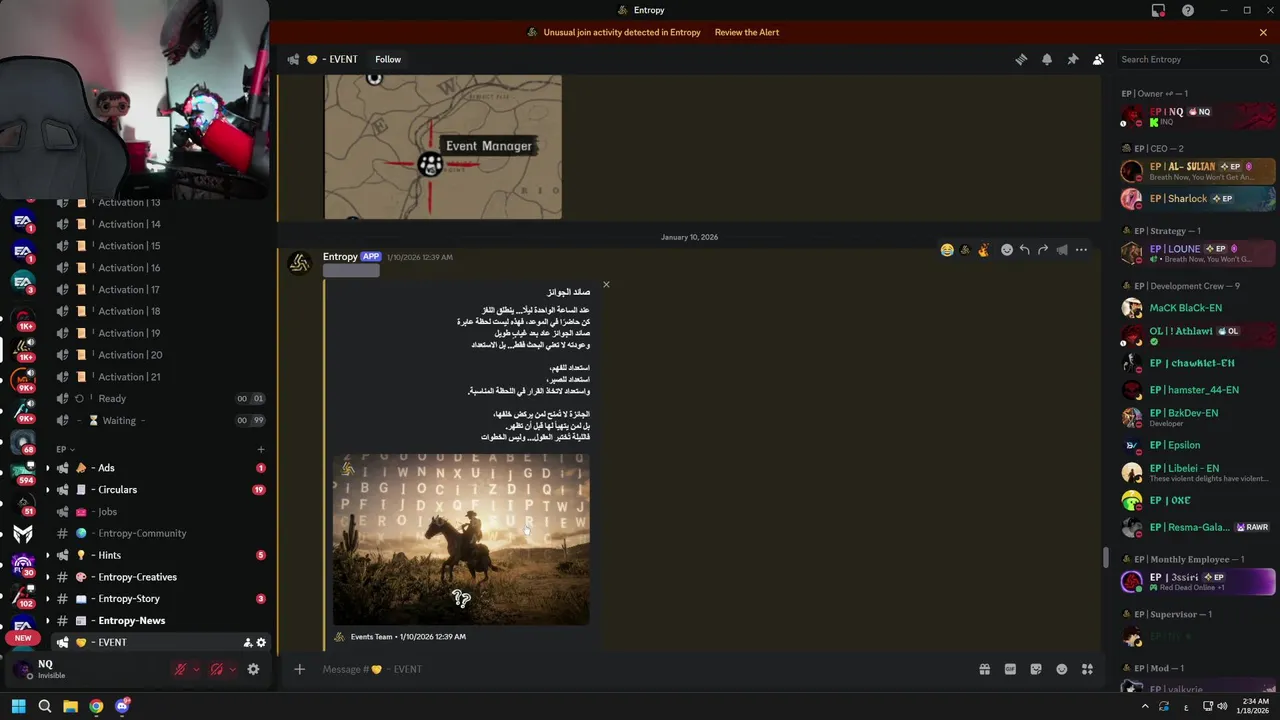Image resolution: width=1280 pixels, height=720 pixels.
Task: Open the Event Manager map image
Action: click(443, 147)
